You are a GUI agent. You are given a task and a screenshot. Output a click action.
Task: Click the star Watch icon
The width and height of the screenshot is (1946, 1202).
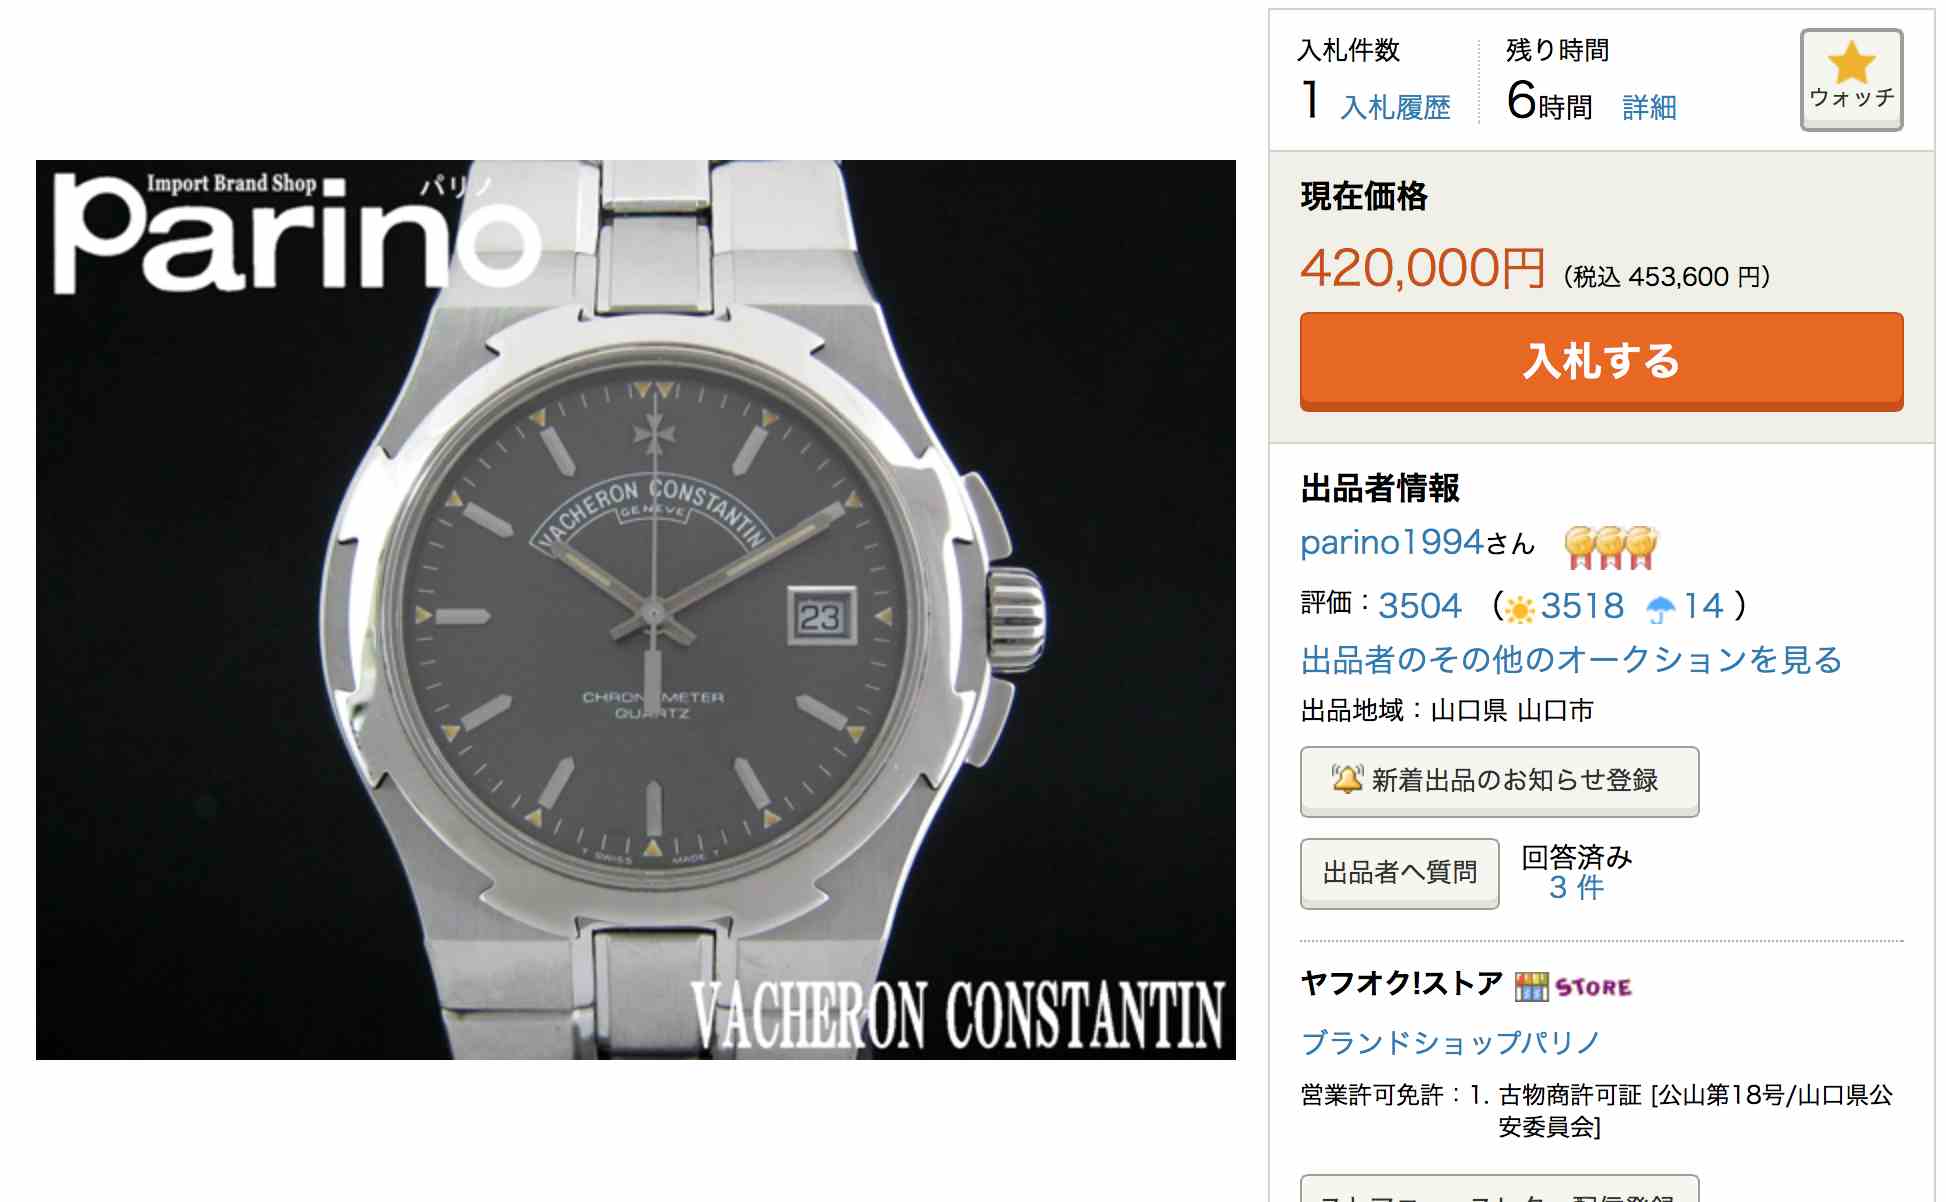tap(1851, 62)
